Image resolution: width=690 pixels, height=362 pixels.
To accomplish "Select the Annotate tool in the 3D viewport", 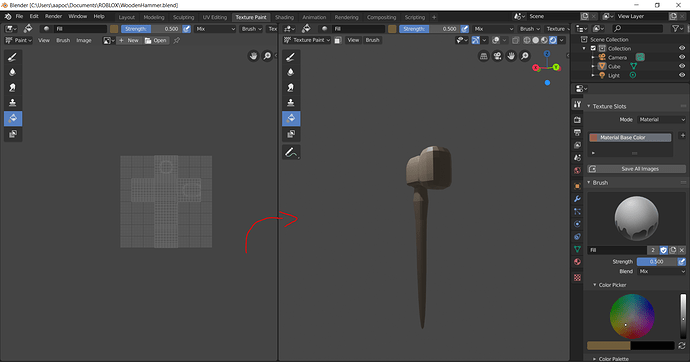I will 291,152.
